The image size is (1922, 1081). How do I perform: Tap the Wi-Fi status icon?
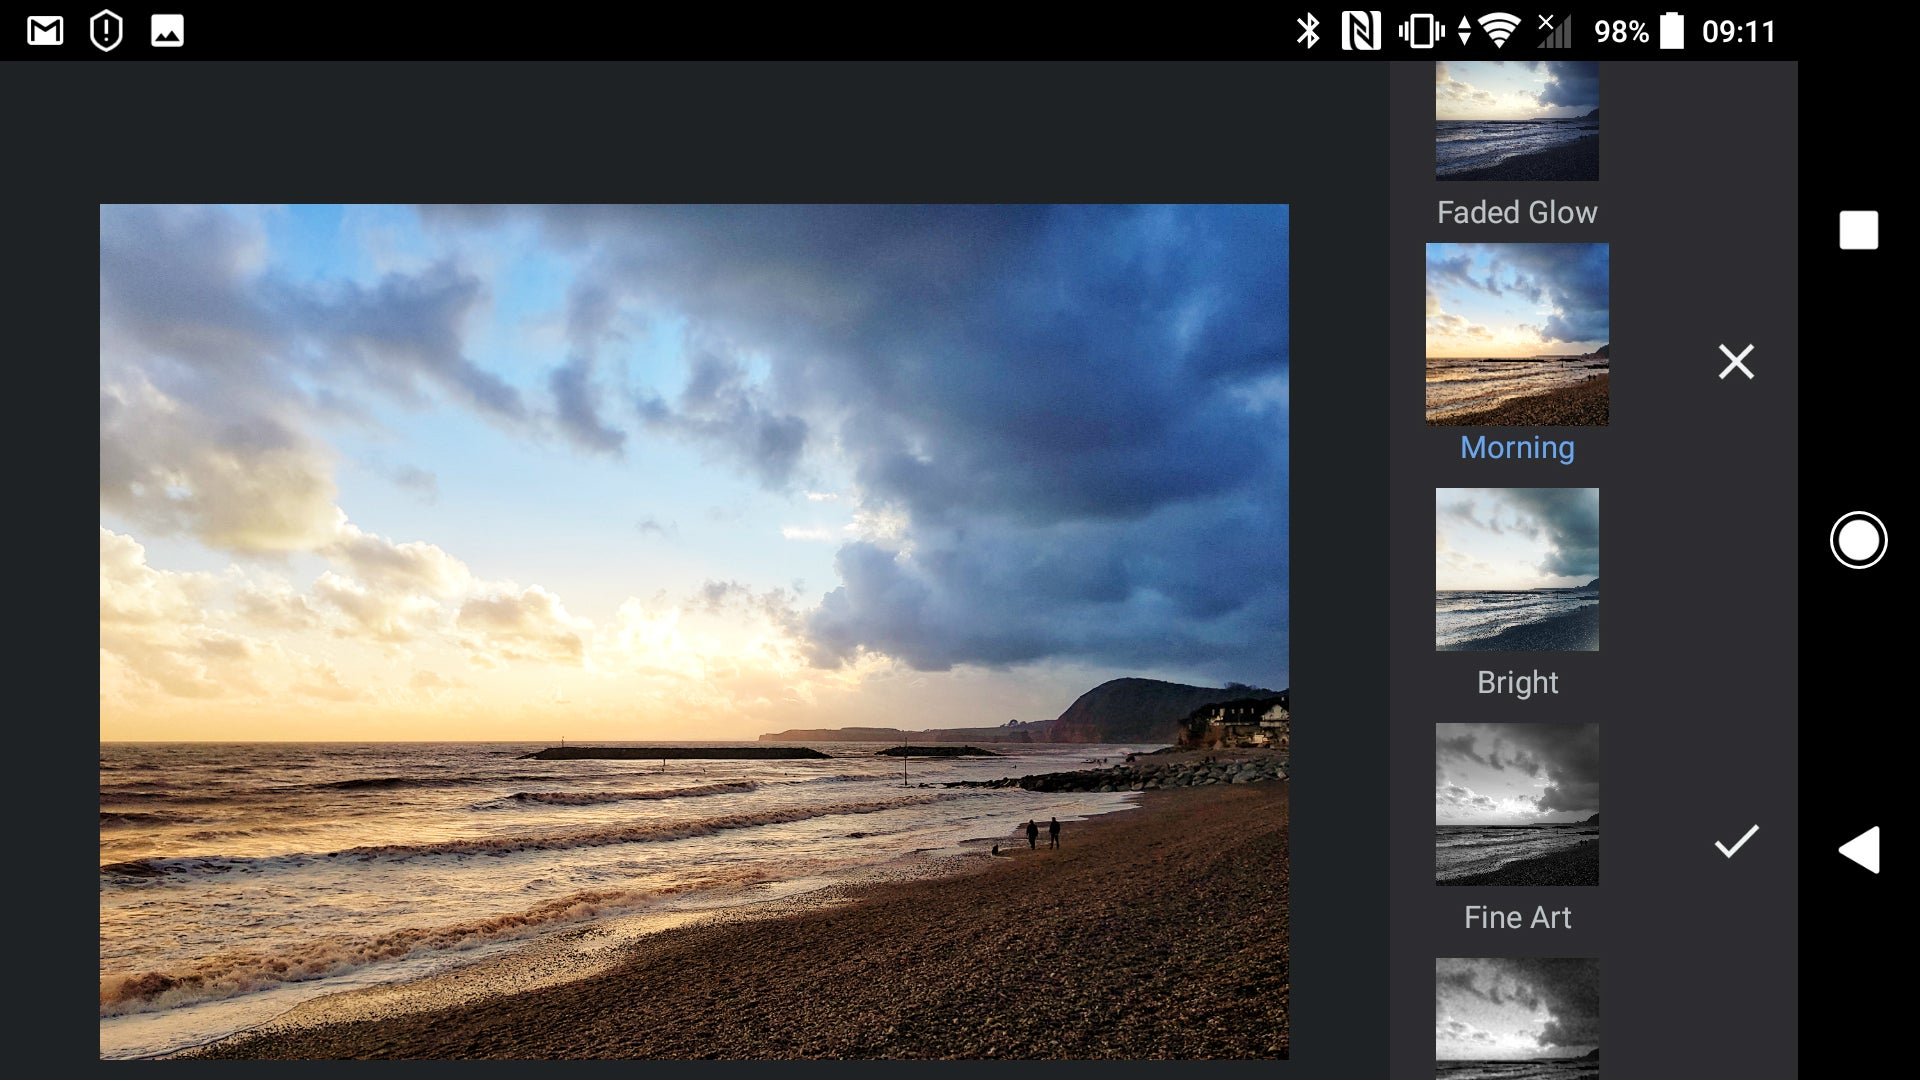(1498, 31)
